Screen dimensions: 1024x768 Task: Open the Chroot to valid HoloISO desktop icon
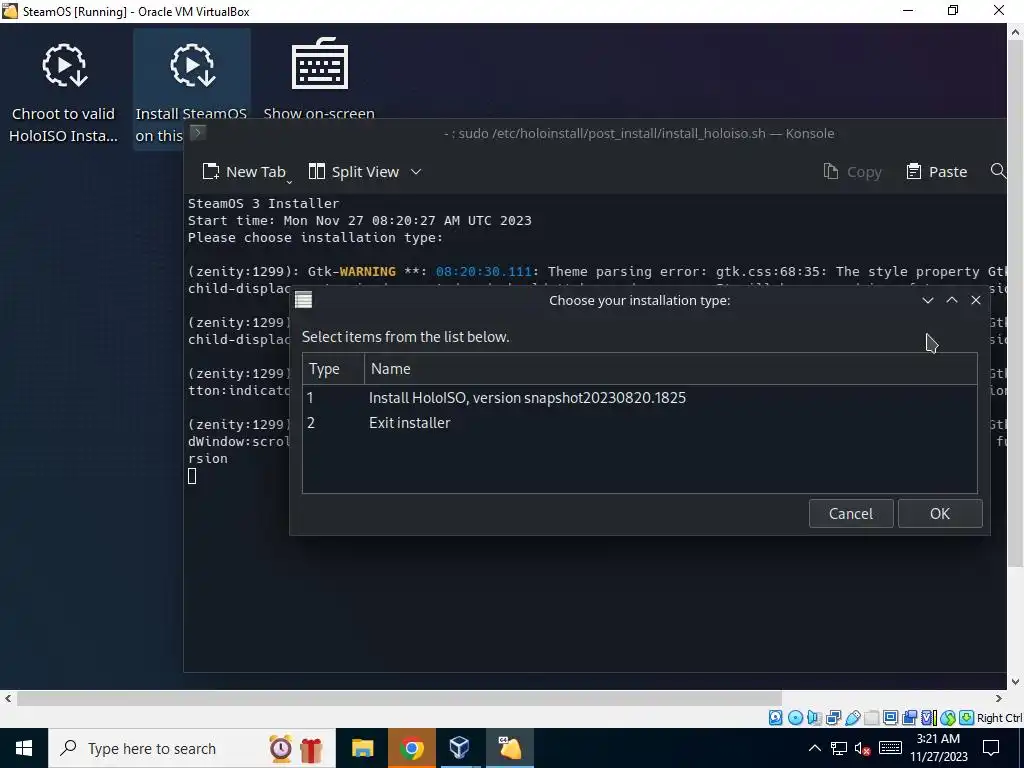63,92
